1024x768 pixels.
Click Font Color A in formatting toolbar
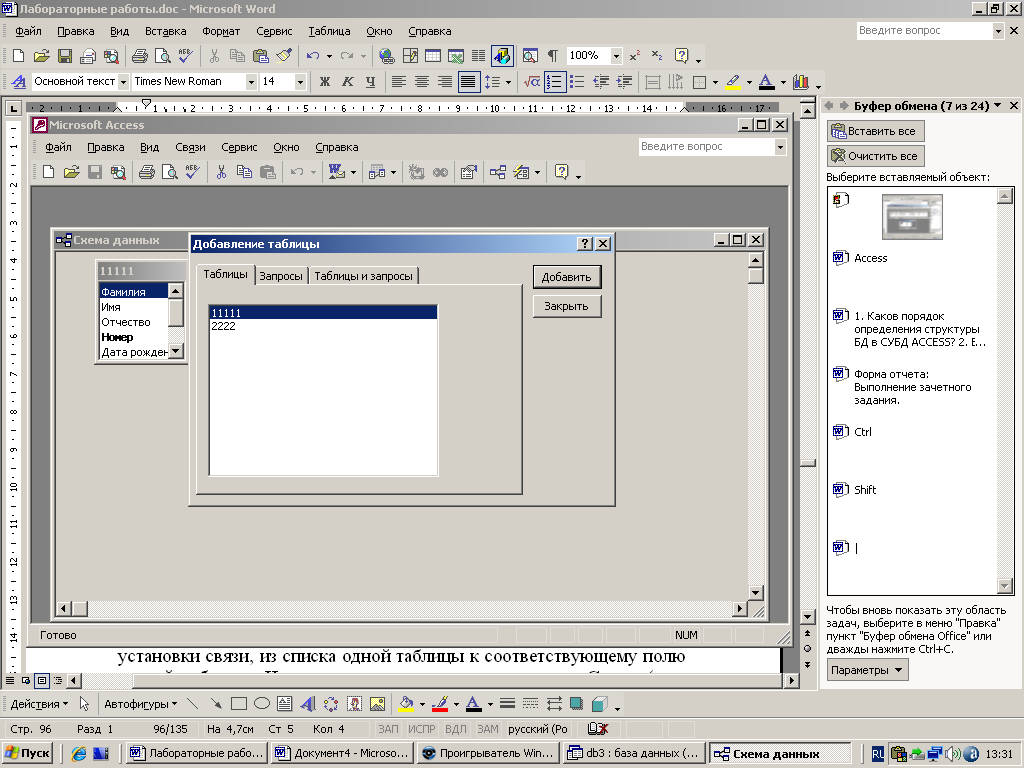767,82
